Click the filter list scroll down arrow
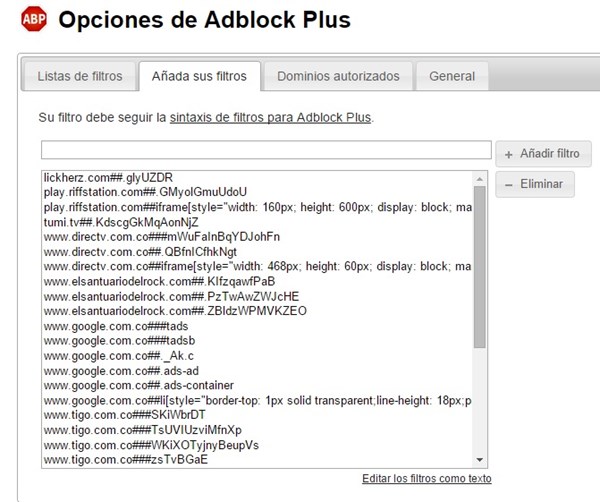 tap(480, 460)
